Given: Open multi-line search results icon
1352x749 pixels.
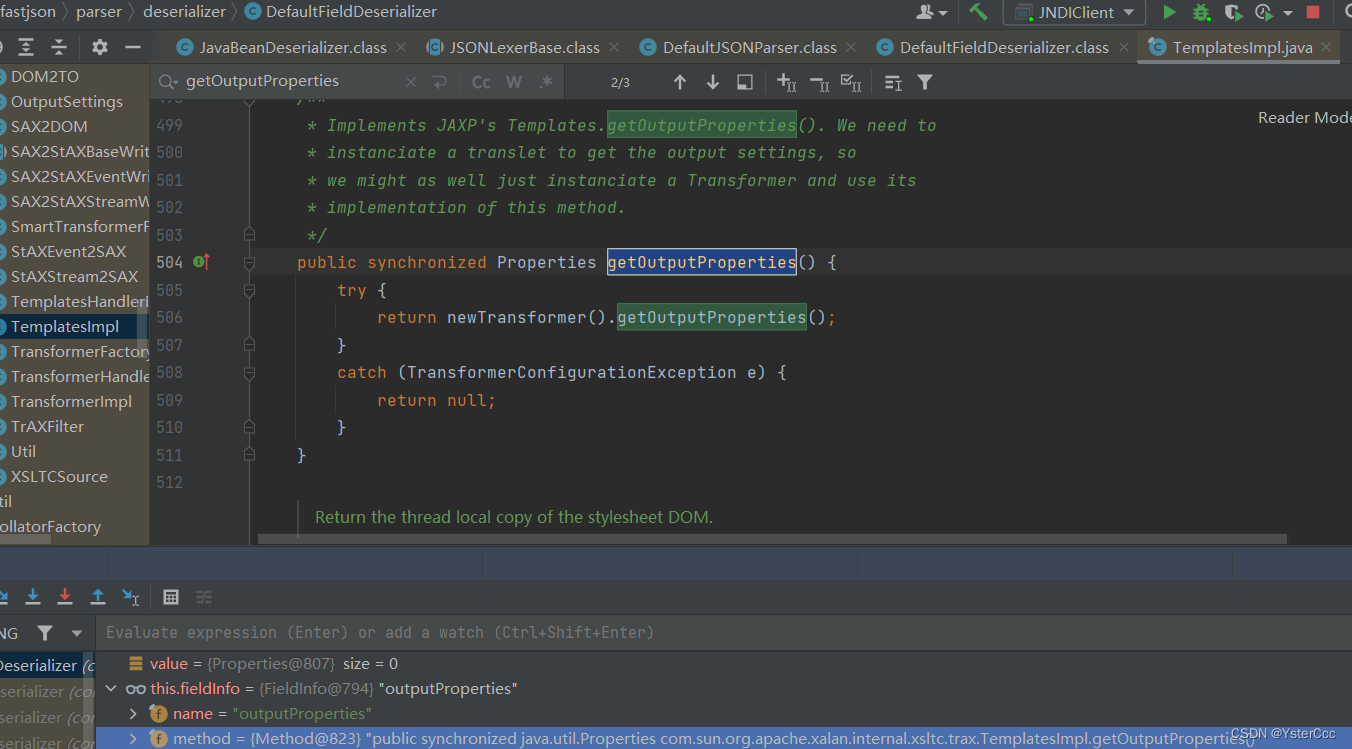Looking at the screenshot, I should coord(893,82).
